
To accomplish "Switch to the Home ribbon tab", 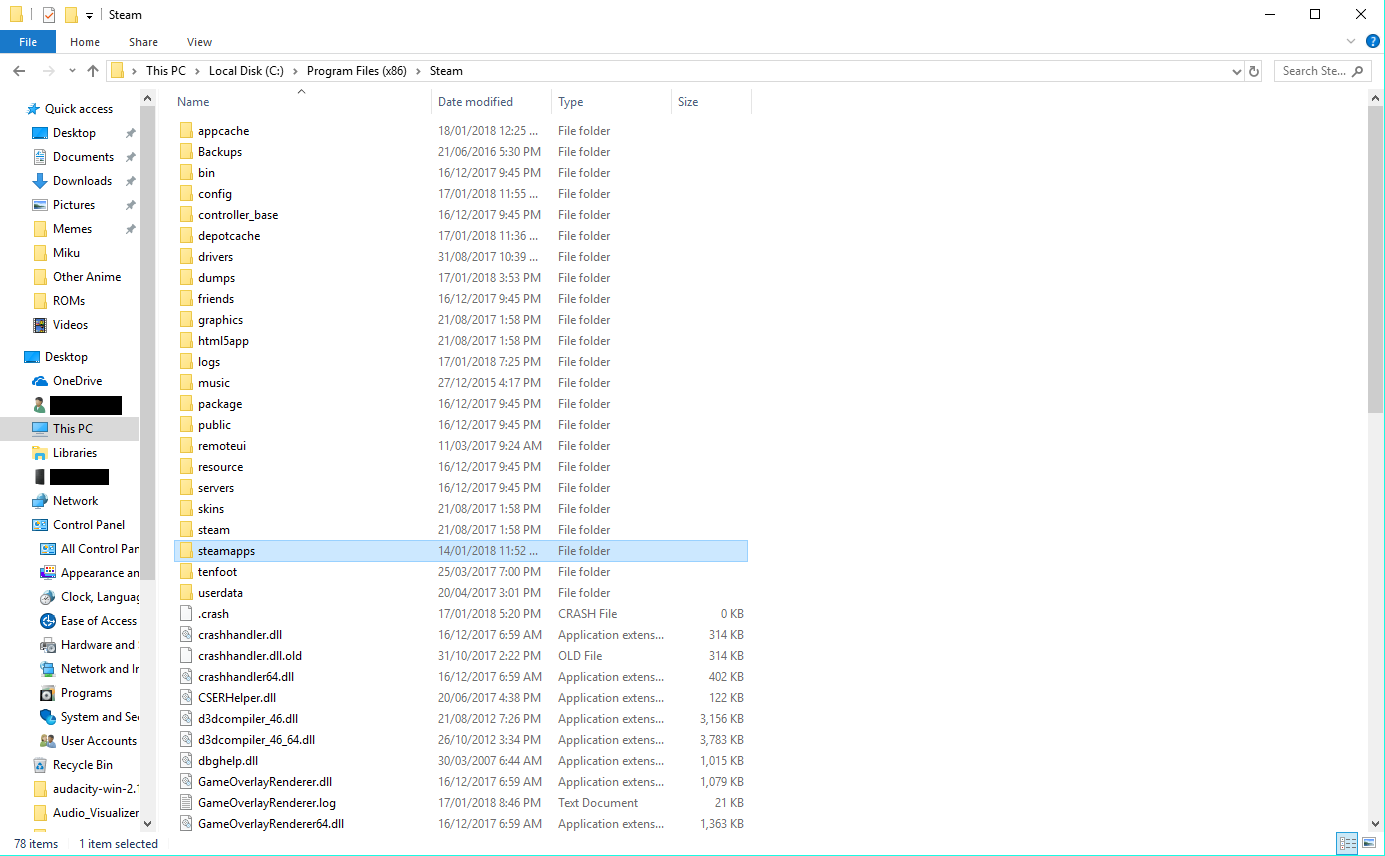I will [x=85, y=42].
